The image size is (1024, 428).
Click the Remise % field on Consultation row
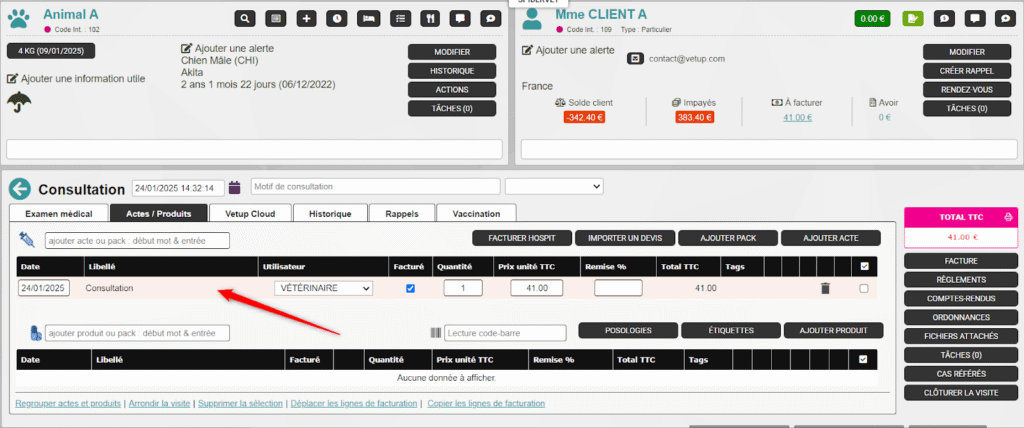(x=618, y=288)
